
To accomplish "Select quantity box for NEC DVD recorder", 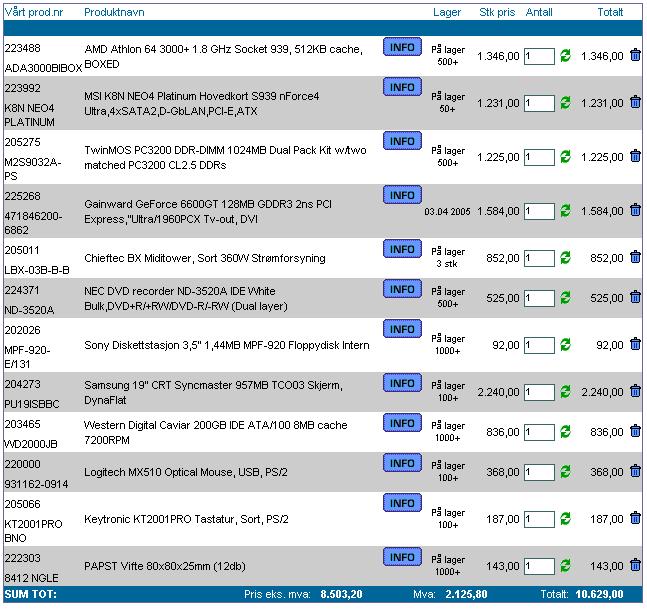I will click(x=539, y=298).
